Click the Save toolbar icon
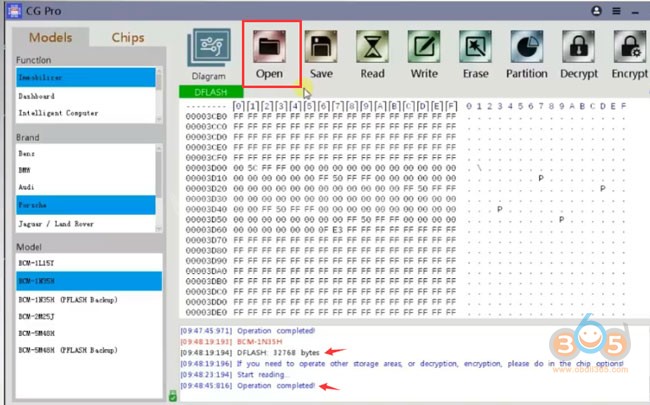 (321, 46)
